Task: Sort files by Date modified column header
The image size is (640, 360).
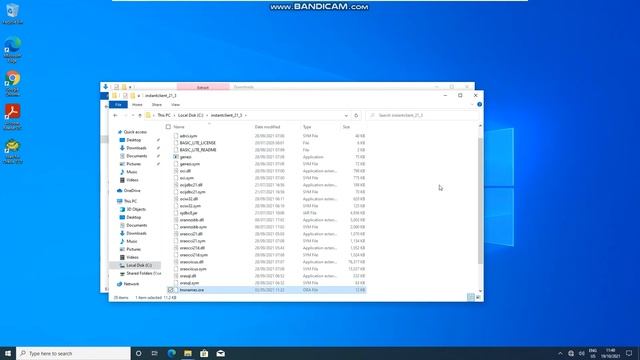Action: click(267, 127)
